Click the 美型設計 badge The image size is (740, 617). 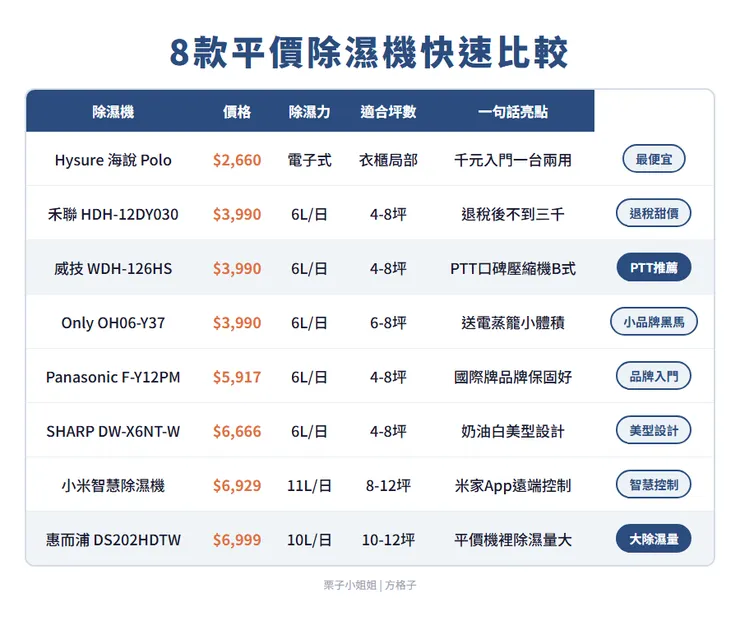(x=654, y=431)
